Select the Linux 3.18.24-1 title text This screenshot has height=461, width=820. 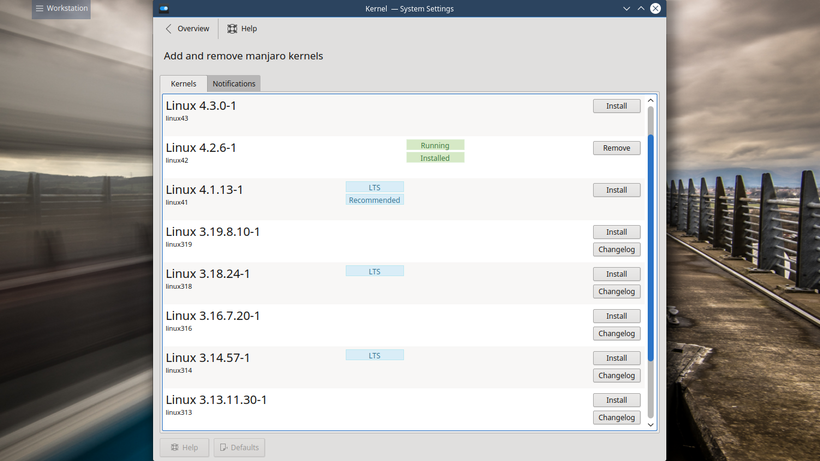[208, 274]
